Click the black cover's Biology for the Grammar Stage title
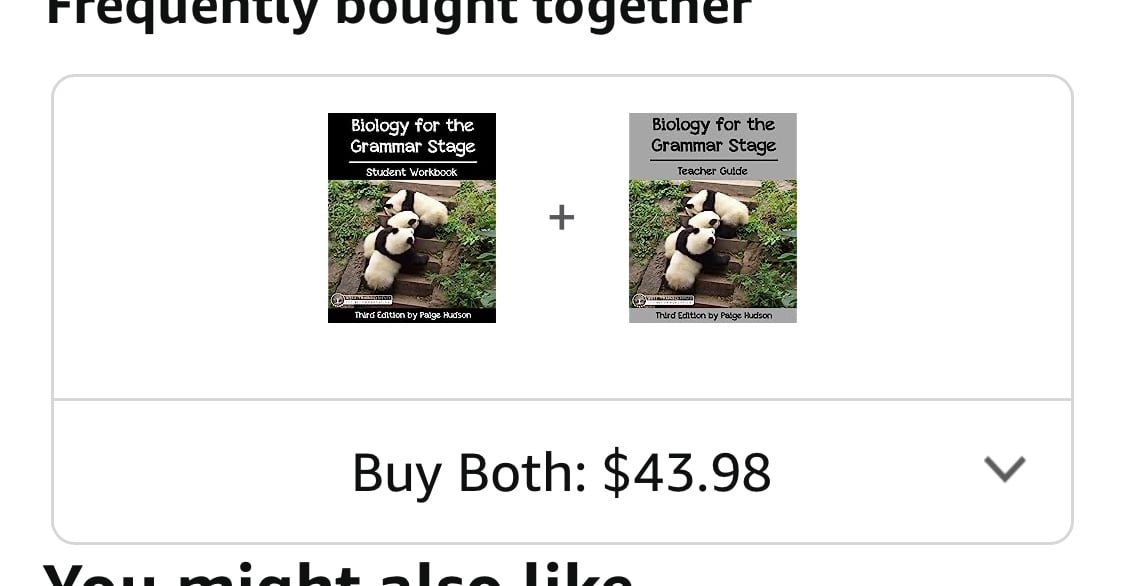Viewport: 1125px width, 586px height. point(413,136)
